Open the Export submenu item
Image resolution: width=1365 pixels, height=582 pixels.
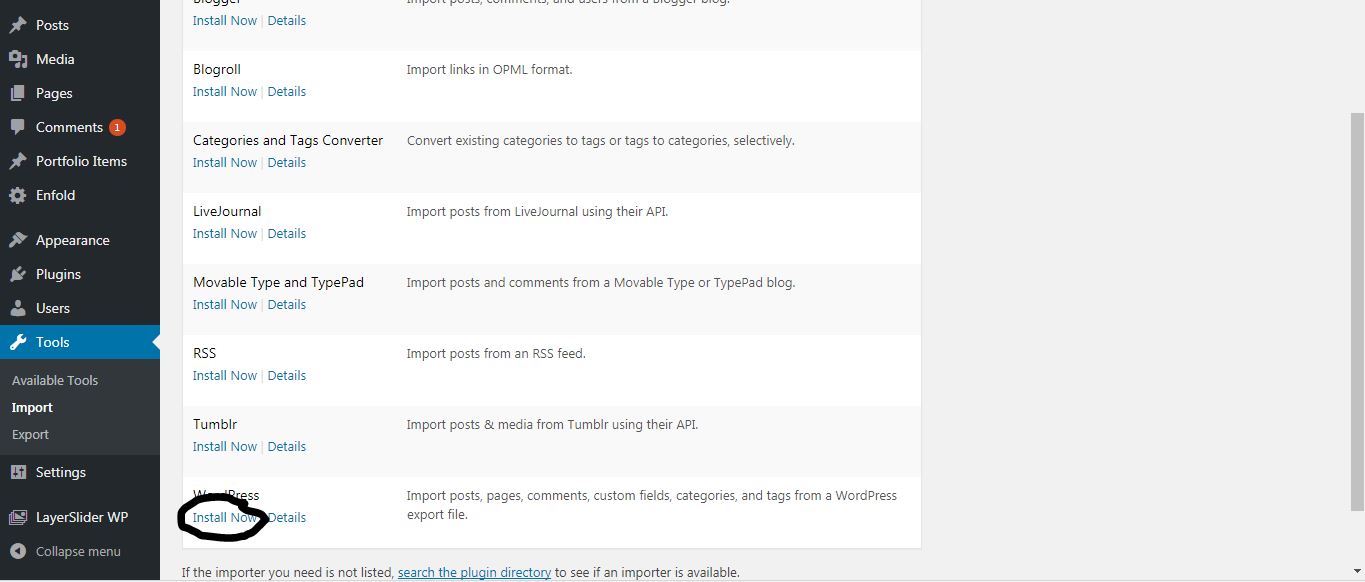(30, 434)
